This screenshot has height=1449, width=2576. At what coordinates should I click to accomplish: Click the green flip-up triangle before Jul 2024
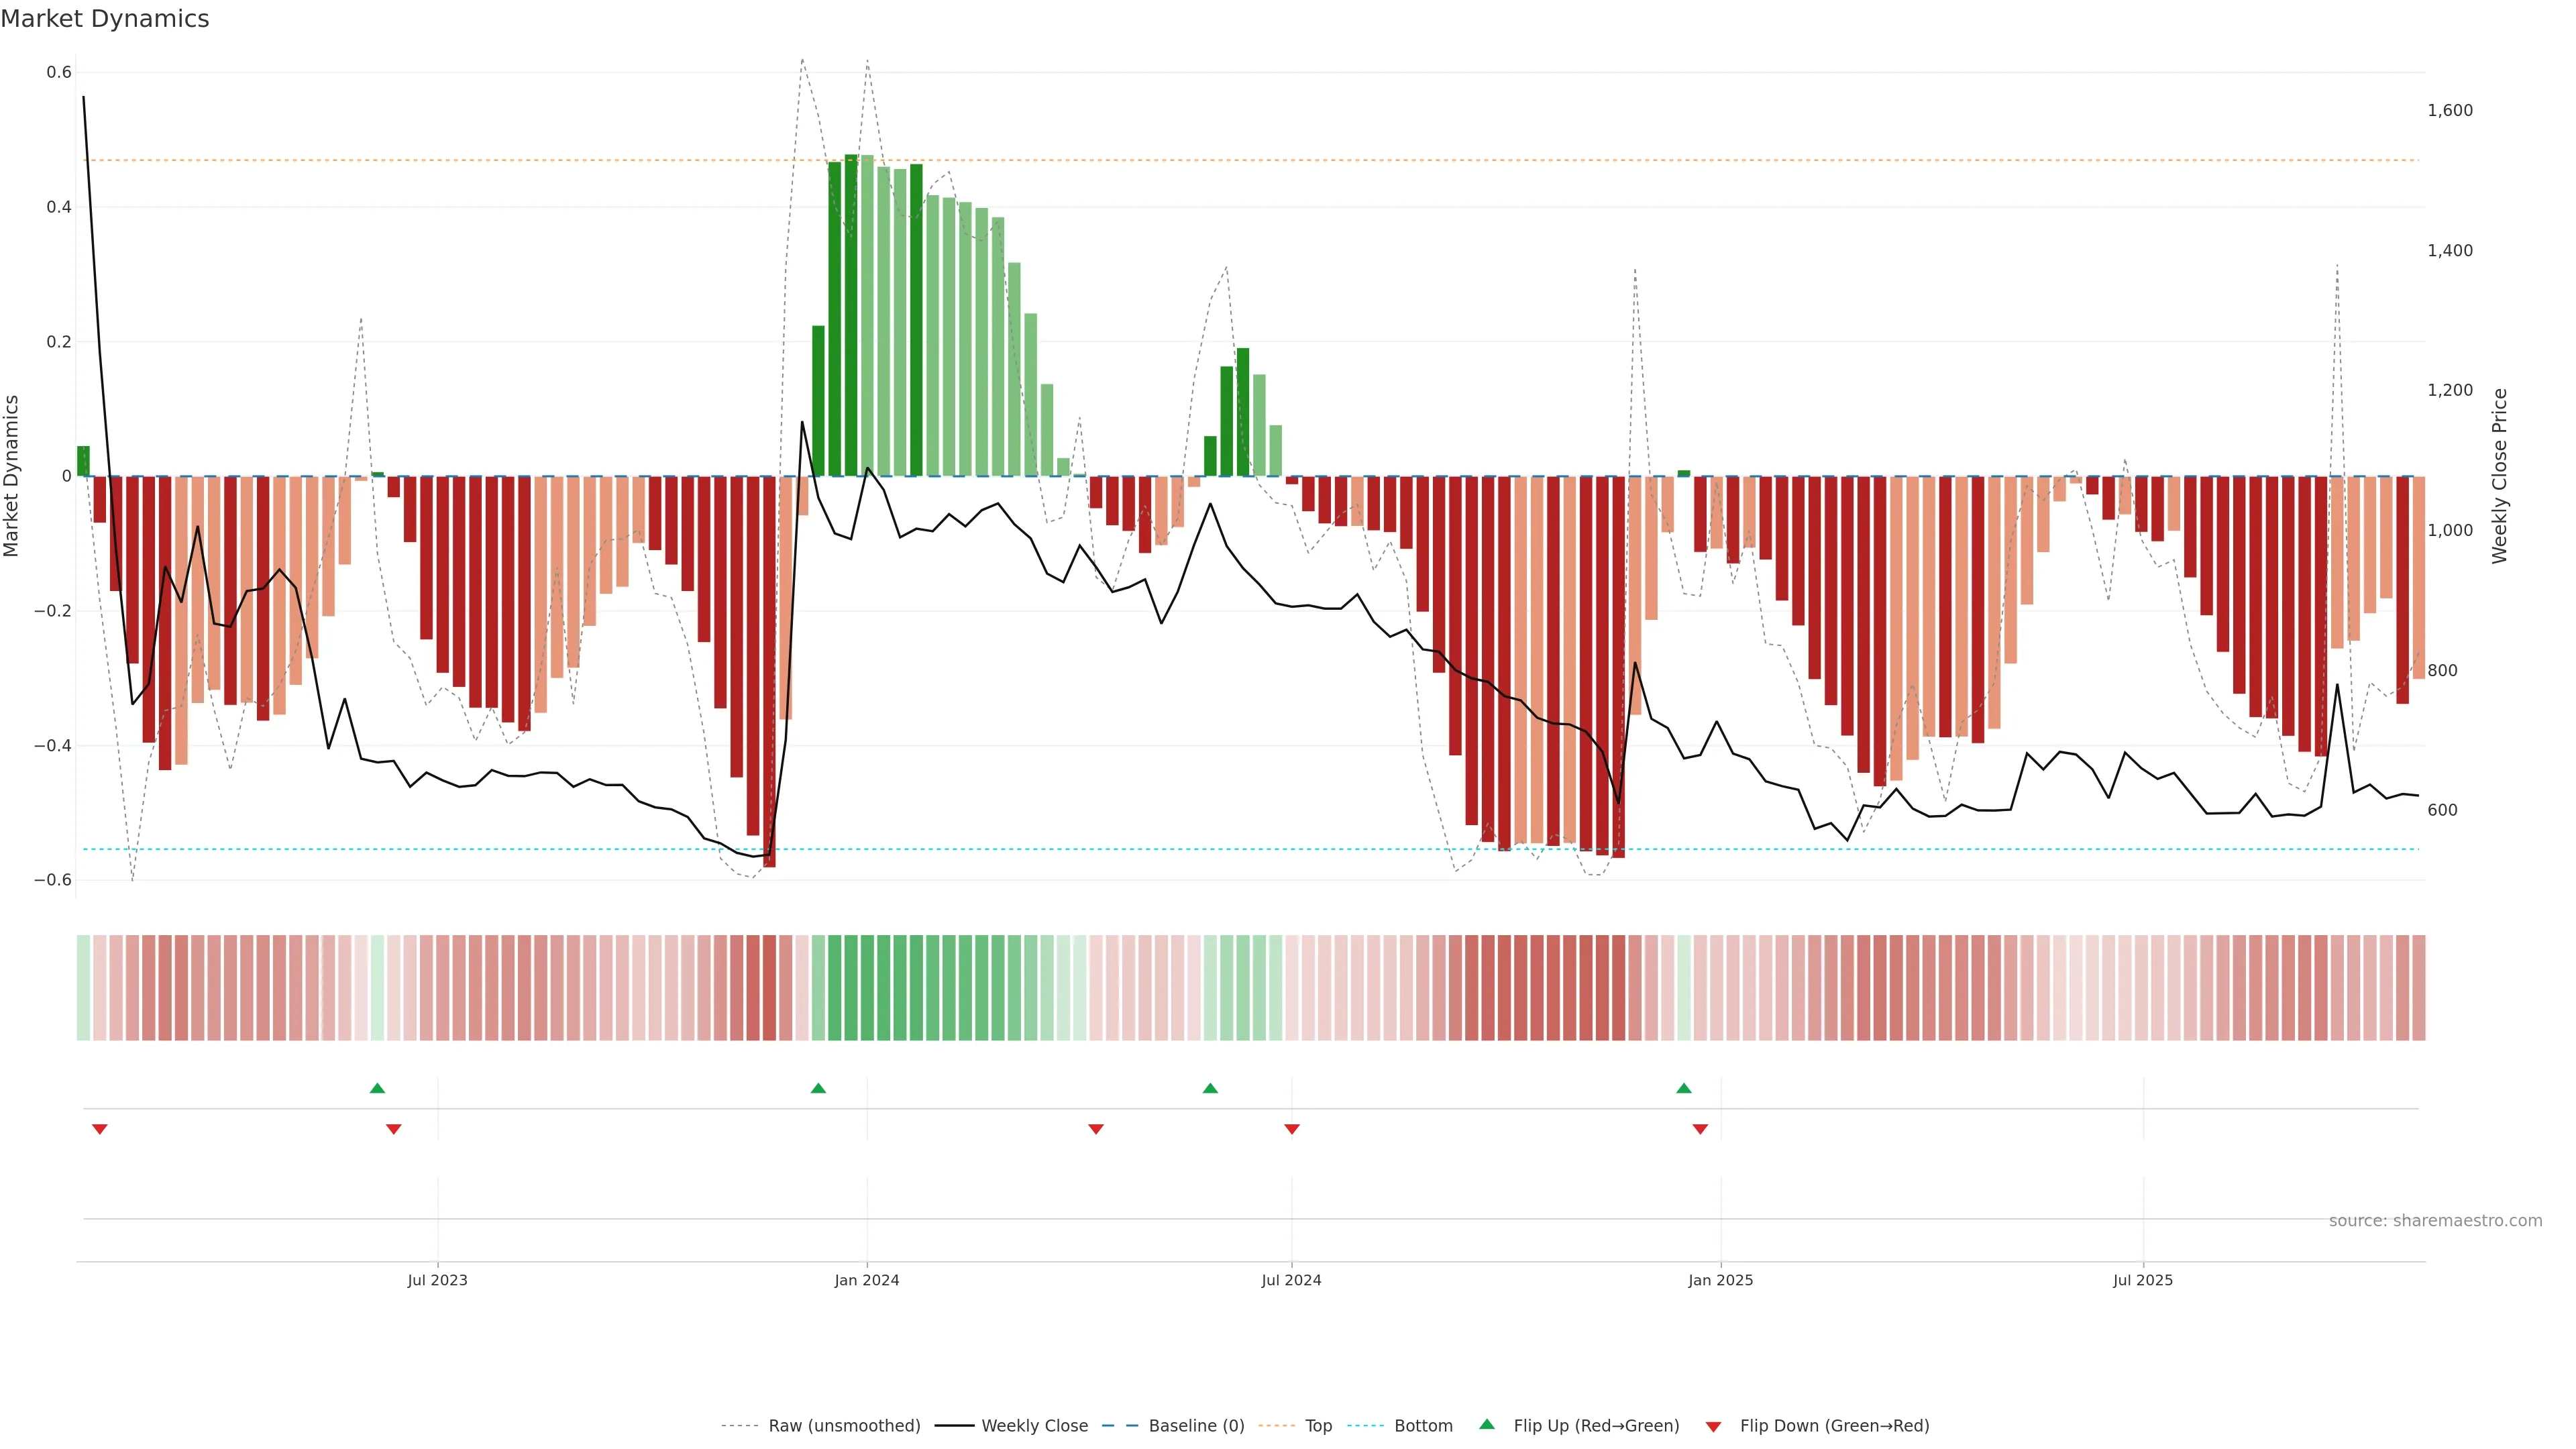(1210, 1088)
